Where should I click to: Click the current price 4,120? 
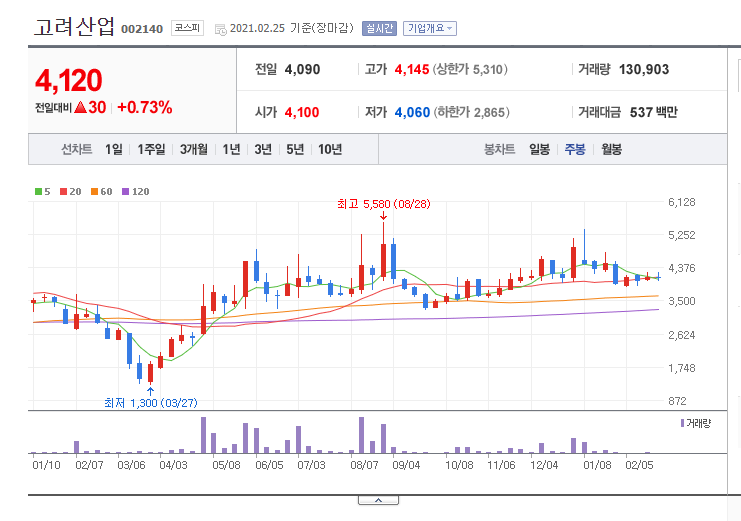tap(69, 80)
